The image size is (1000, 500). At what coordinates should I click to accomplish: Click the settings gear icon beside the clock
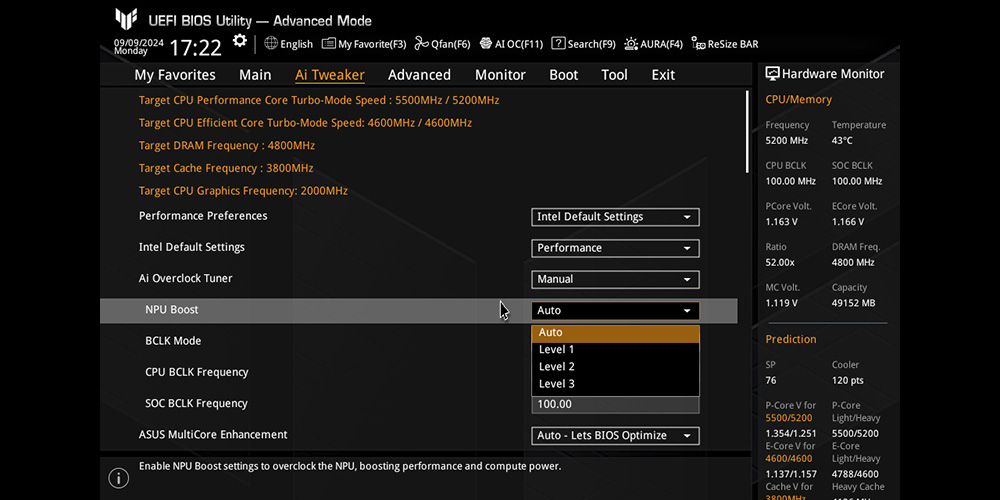[239, 41]
